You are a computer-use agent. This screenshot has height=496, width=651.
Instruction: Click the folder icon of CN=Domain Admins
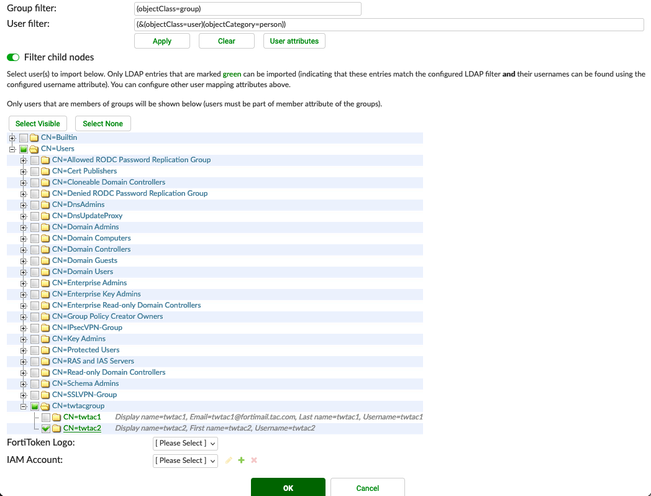click(45, 227)
